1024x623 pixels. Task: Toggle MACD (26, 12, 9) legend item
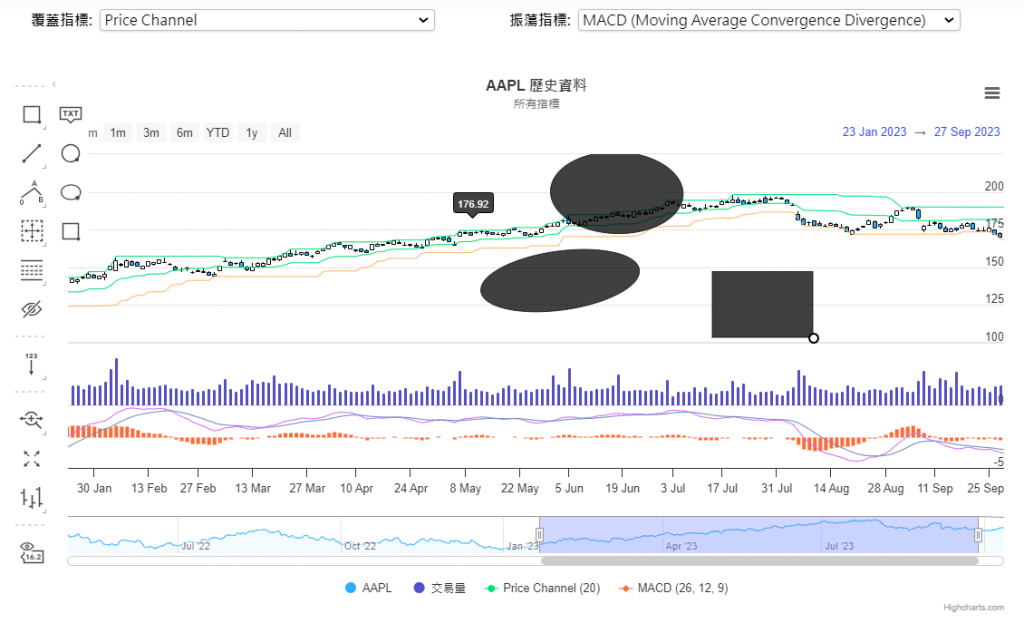pyautogui.click(x=674, y=588)
